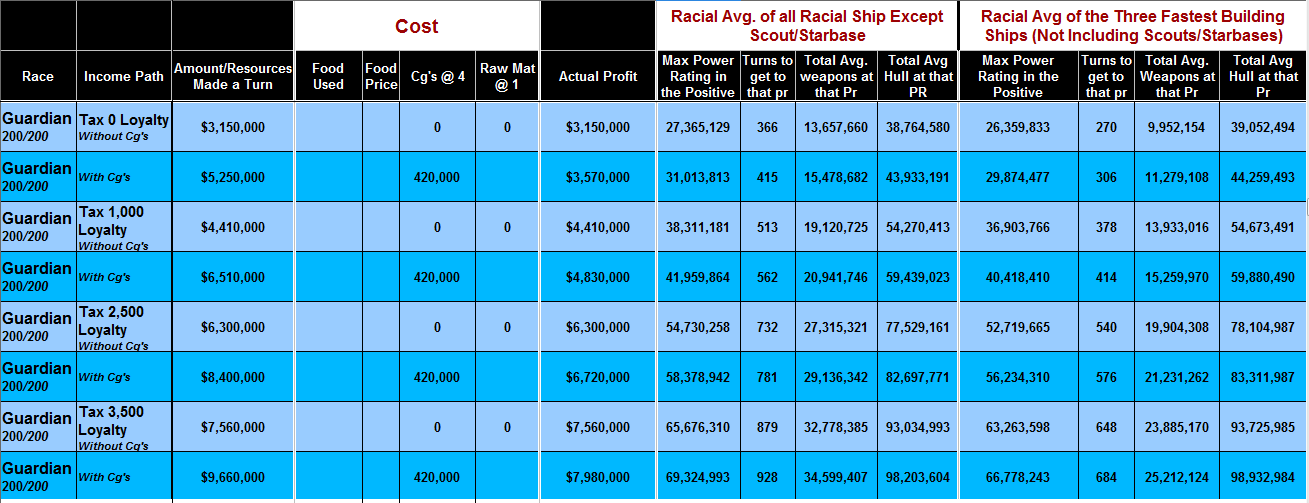The image size is (1309, 503).
Task: Select the cell showing $5,250,000
Action: [232, 177]
